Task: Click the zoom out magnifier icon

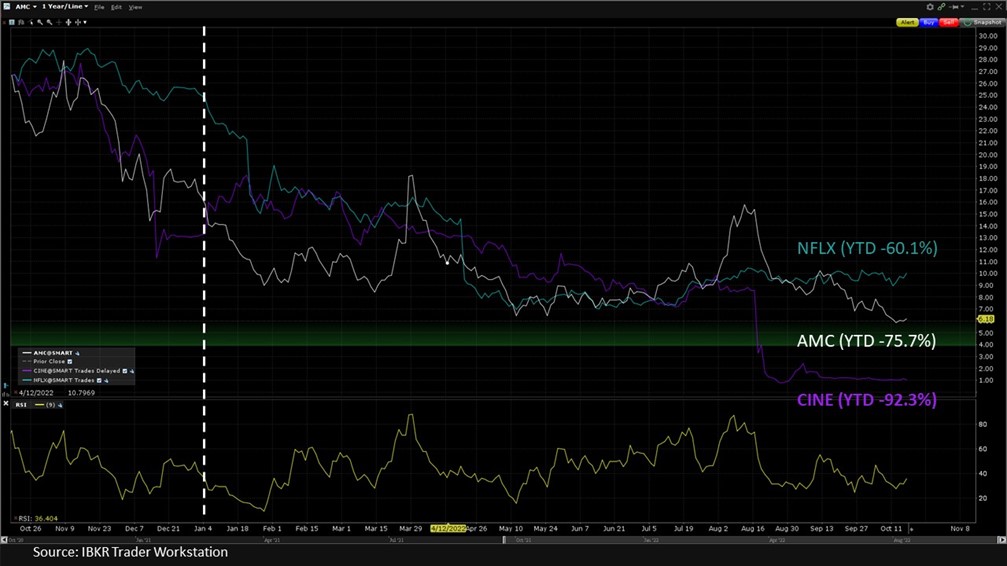Action: pyautogui.click(x=49, y=22)
